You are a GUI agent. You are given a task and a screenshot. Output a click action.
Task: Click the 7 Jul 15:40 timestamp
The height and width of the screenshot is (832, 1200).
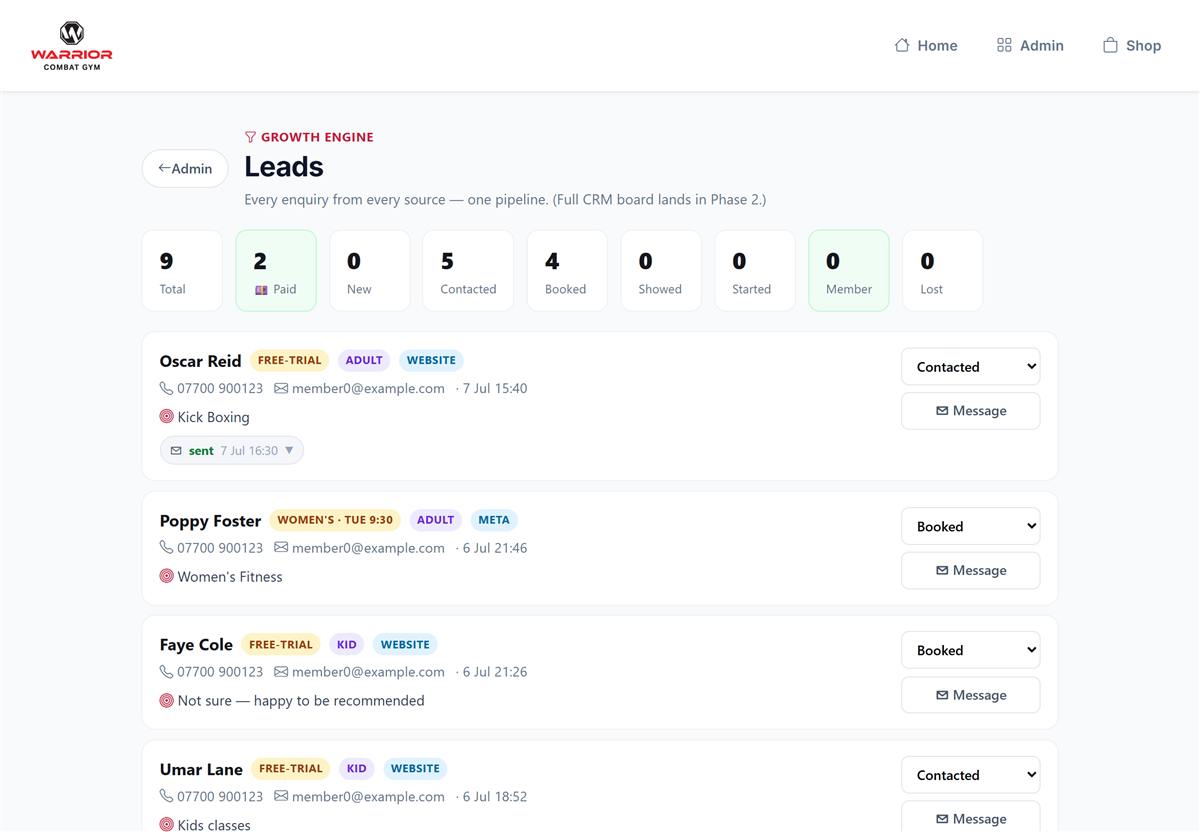point(495,388)
